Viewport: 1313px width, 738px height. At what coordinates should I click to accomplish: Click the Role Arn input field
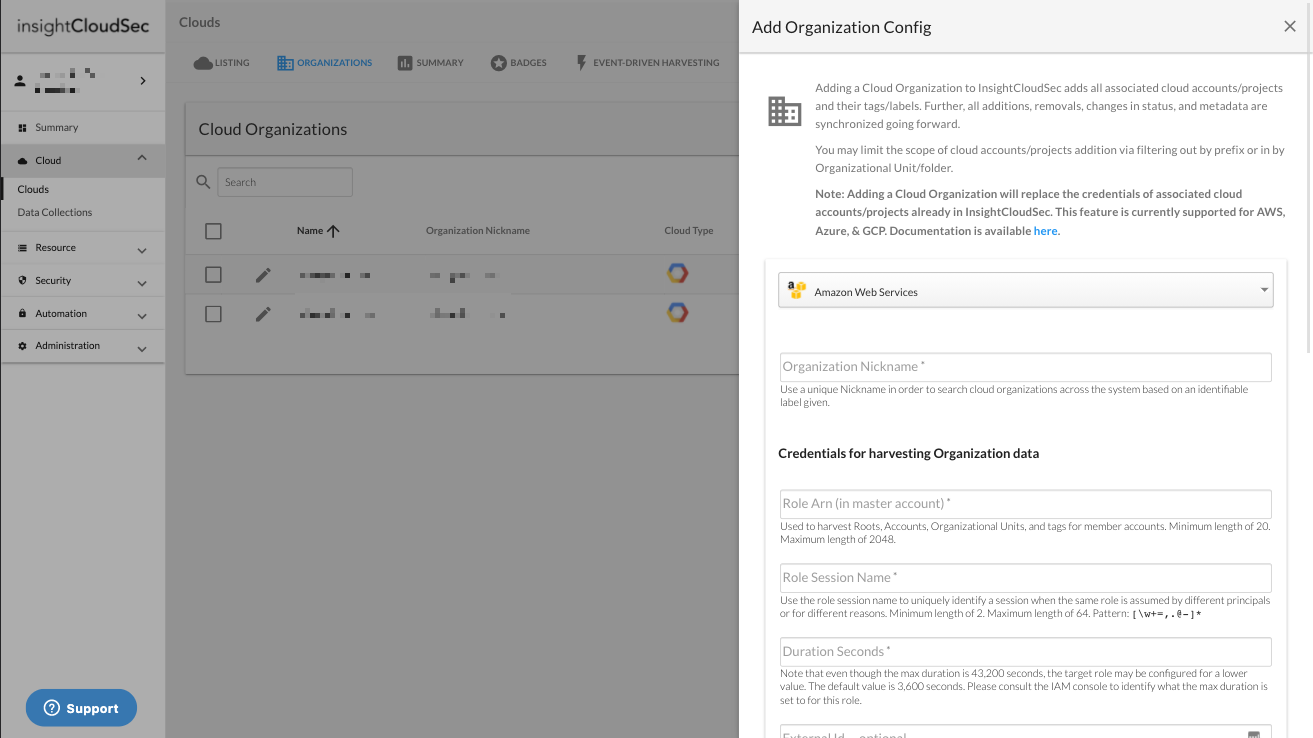coord(1026,504)
